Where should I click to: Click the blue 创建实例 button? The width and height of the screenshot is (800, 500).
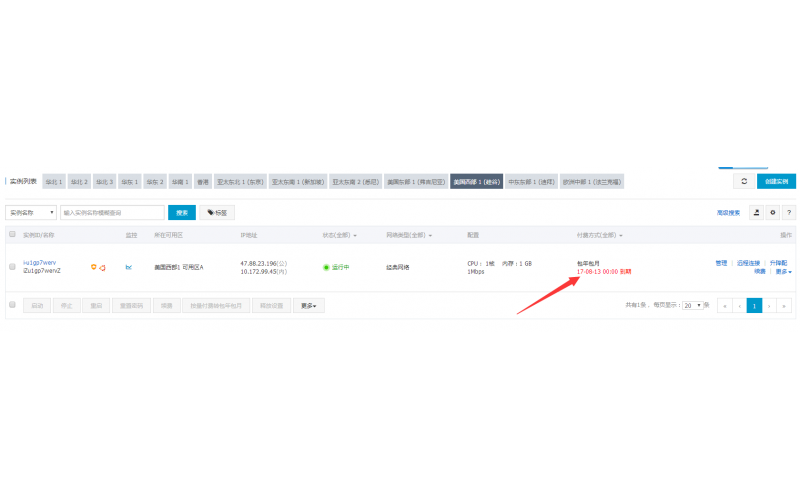click(x=776, y=181)
